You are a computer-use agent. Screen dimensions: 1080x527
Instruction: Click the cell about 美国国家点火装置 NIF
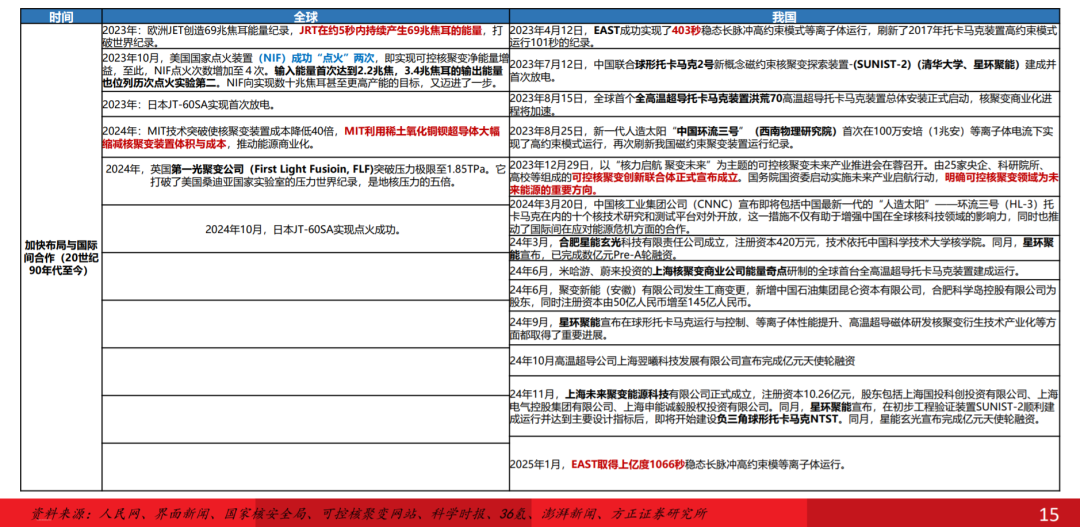tap(305, 70)
